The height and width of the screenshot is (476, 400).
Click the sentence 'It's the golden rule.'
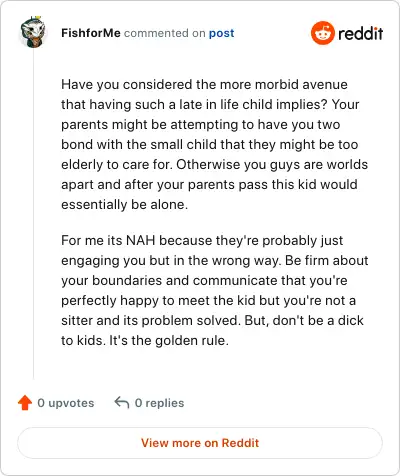point(169,340)
